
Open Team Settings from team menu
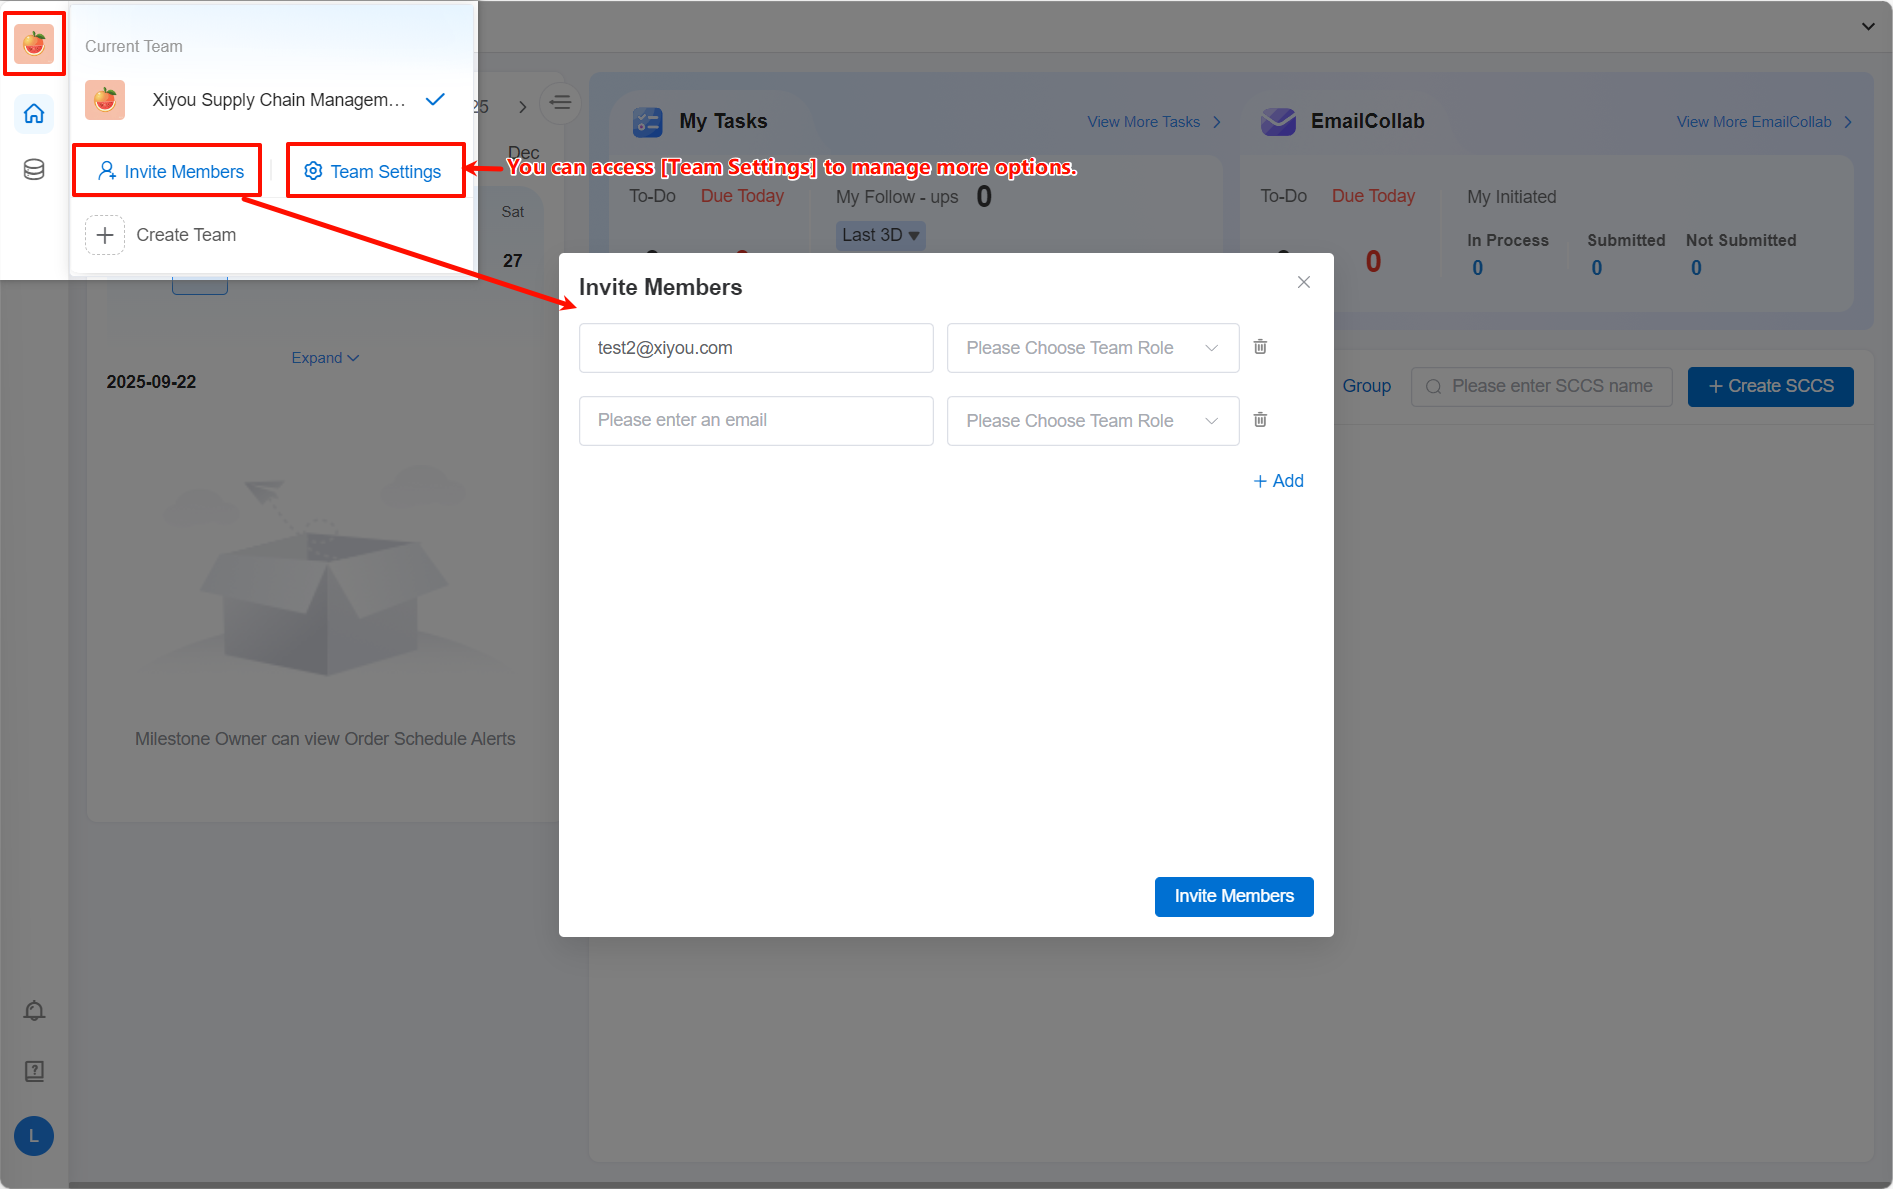(x=373, y=172)
